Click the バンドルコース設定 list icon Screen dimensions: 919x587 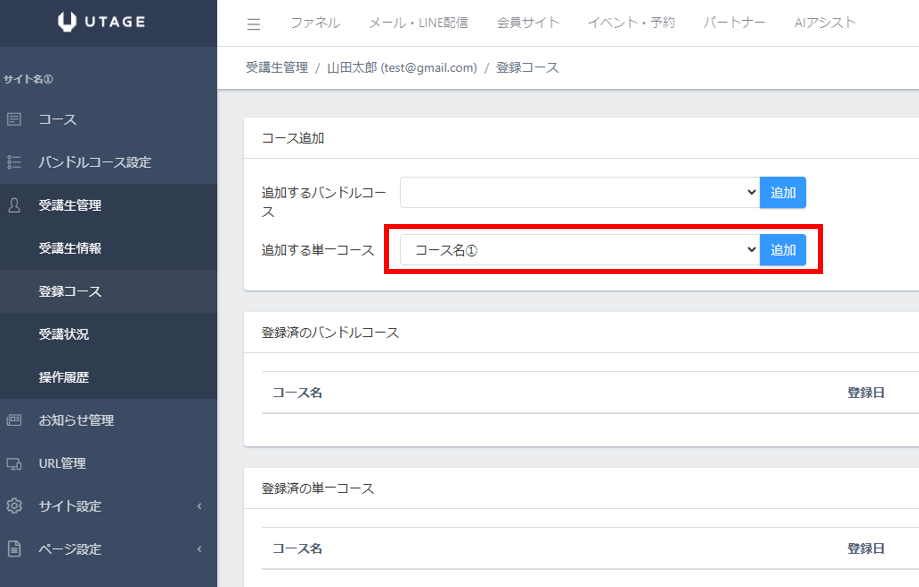pos(14,162)
